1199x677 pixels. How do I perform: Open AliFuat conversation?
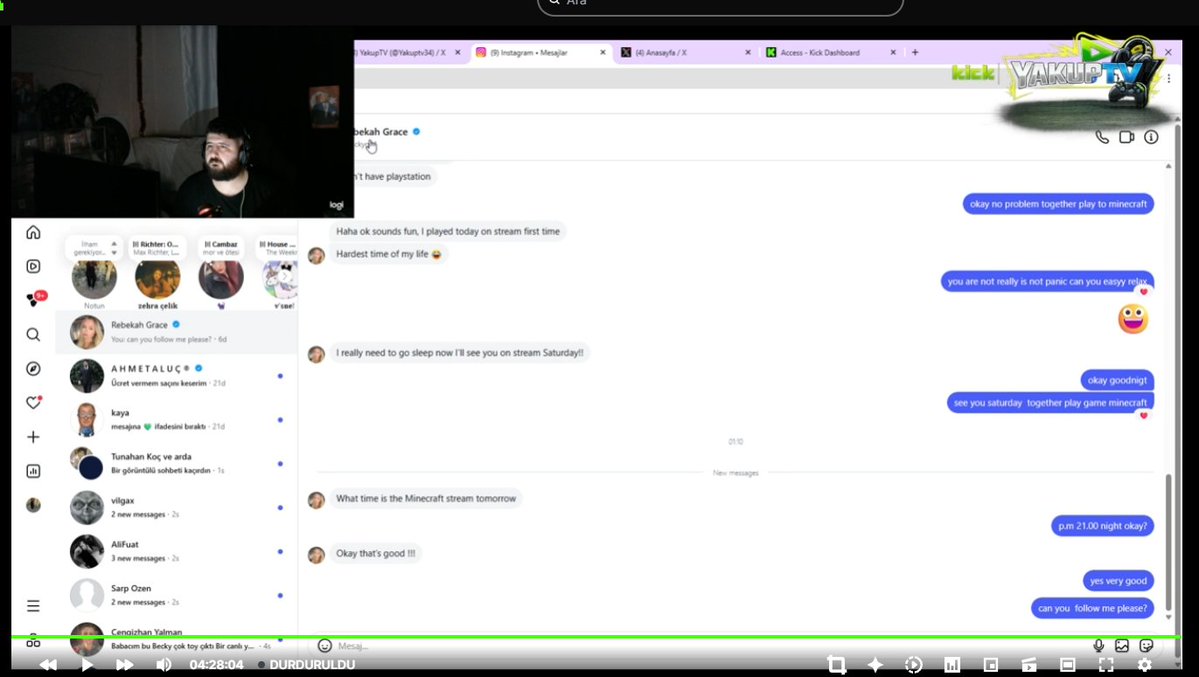click(176, 552)
